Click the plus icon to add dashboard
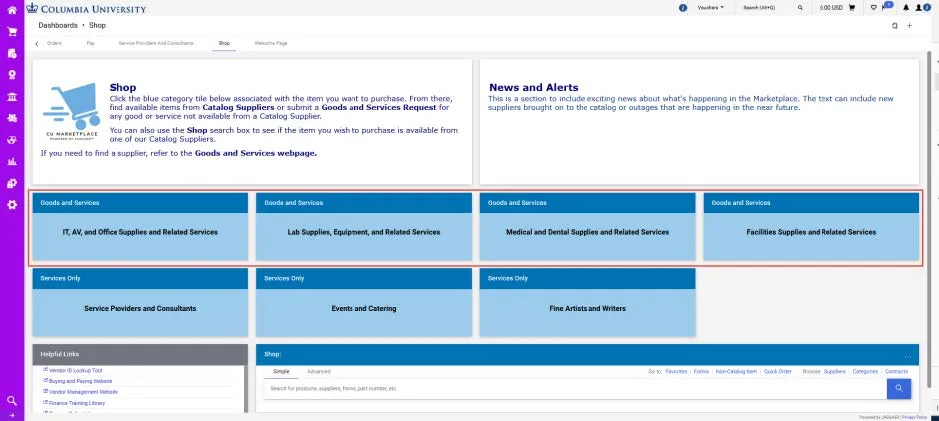The height and width of the screenshot is (421, 939). (x=909, y=26)
